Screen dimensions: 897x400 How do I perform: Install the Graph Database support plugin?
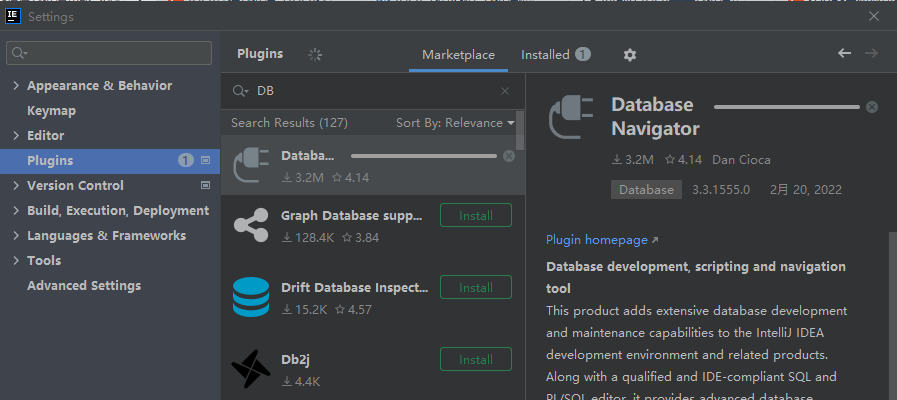475,215
